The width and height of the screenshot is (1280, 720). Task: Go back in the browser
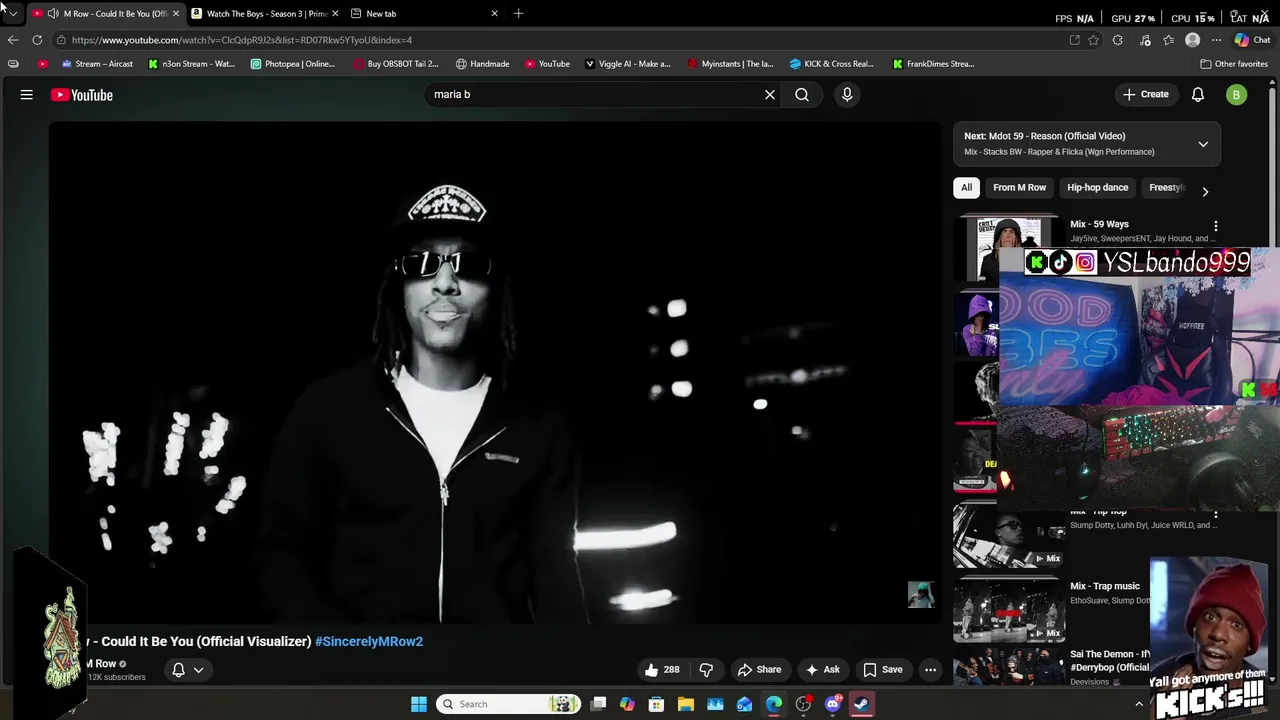[12, 40]
